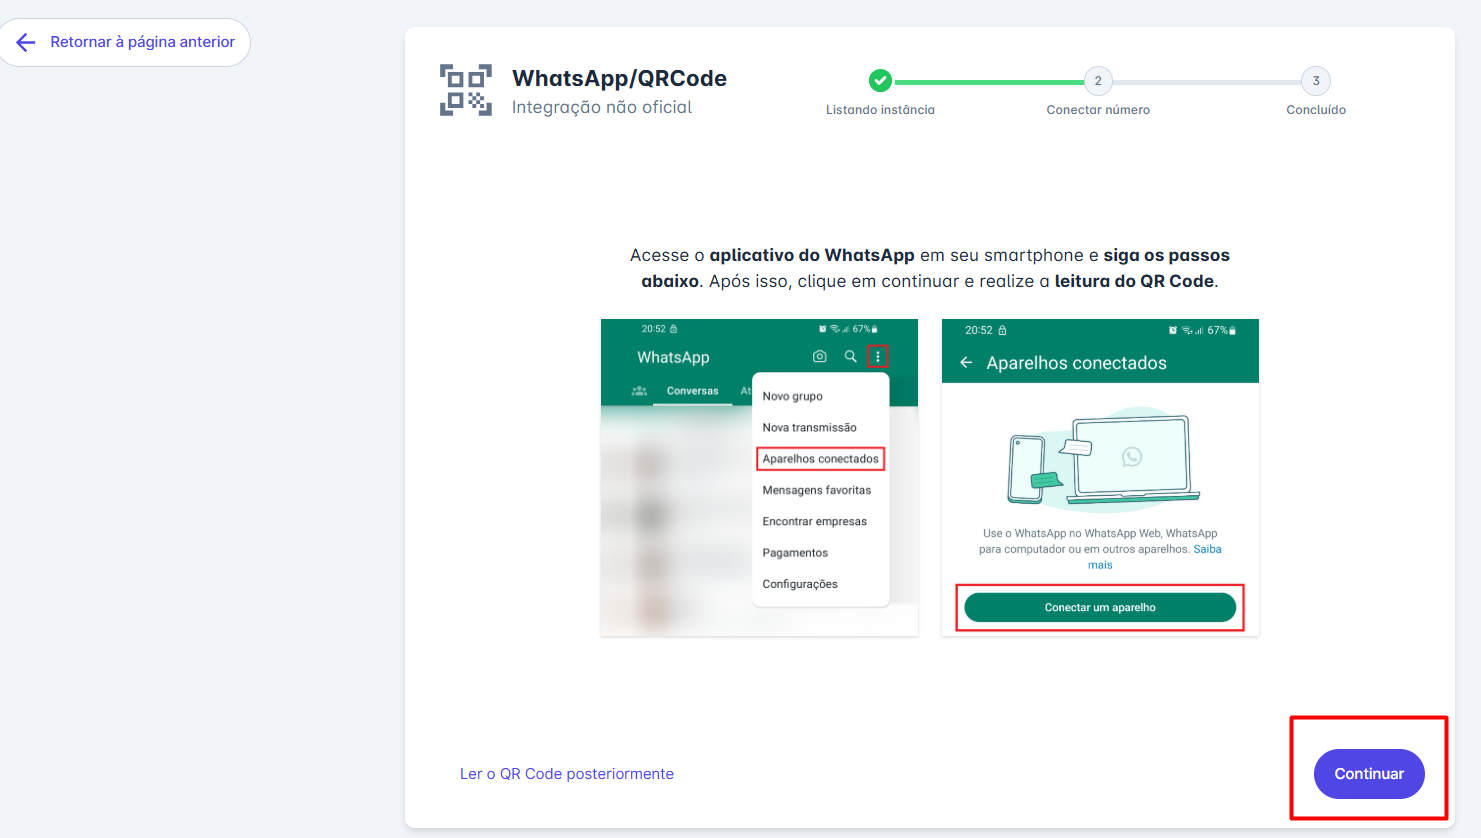
Task: Click the Listando instância step label
Action: pyautogui.click(x=880, y=110)
